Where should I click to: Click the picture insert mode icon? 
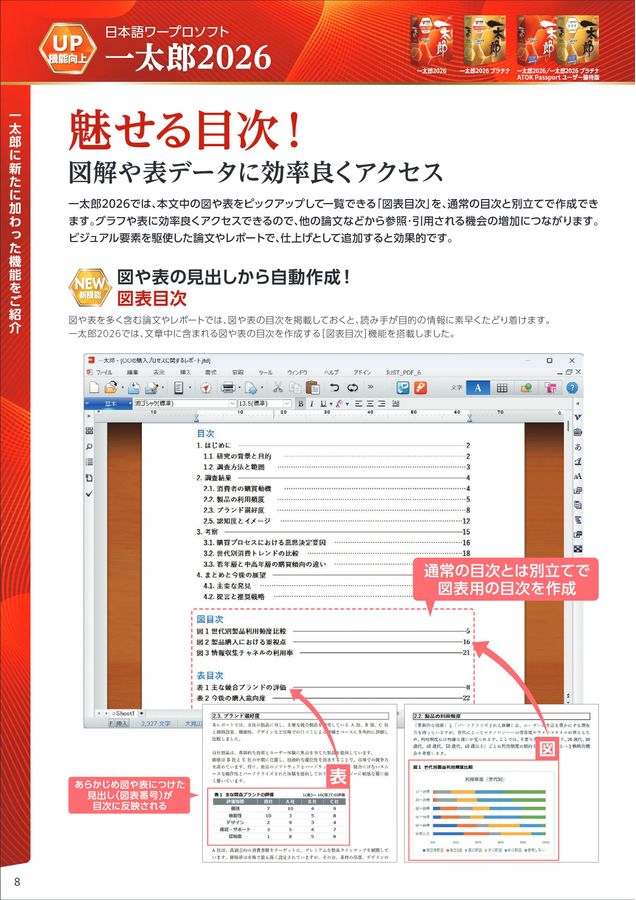click(526, 388)
